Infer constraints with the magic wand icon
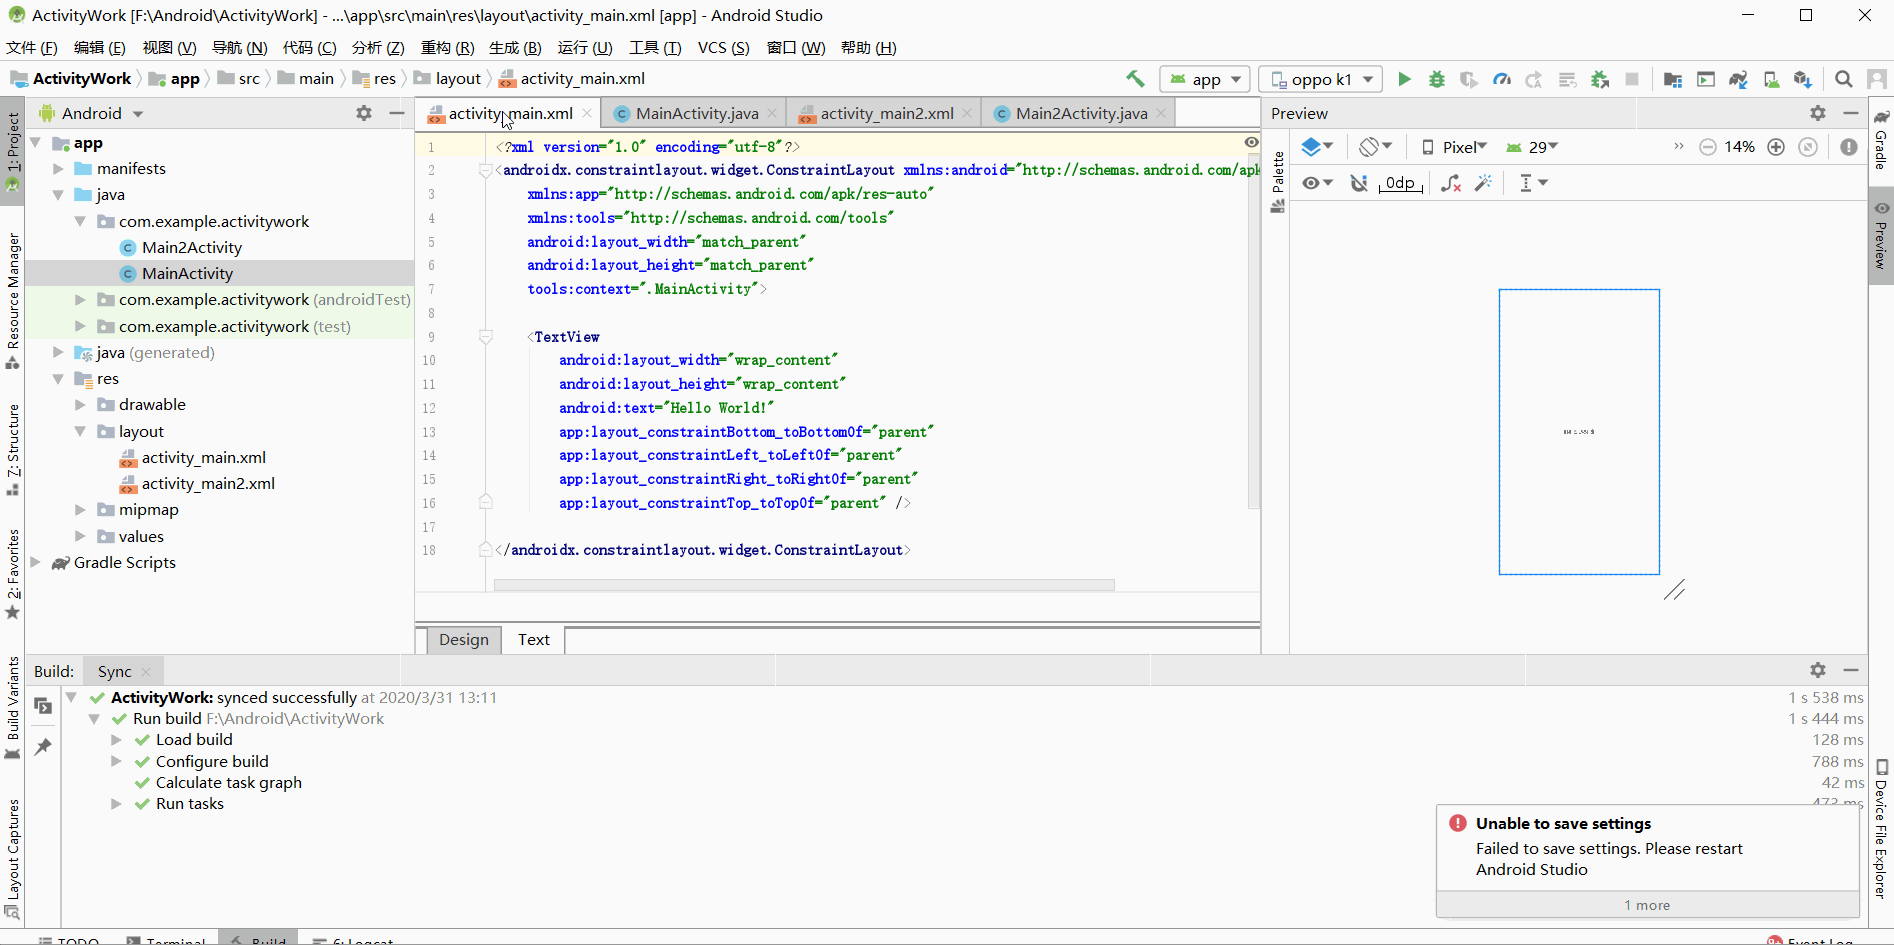This screenshot has height=945, width=1894. click(1484, 183)
